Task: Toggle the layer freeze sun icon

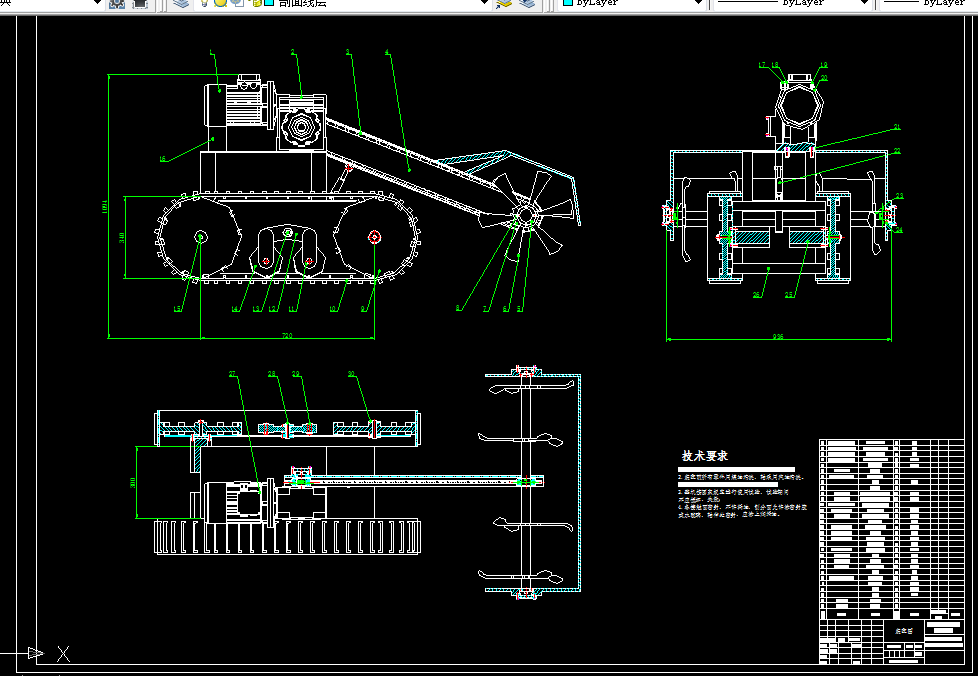Action: tap(220, 3)
